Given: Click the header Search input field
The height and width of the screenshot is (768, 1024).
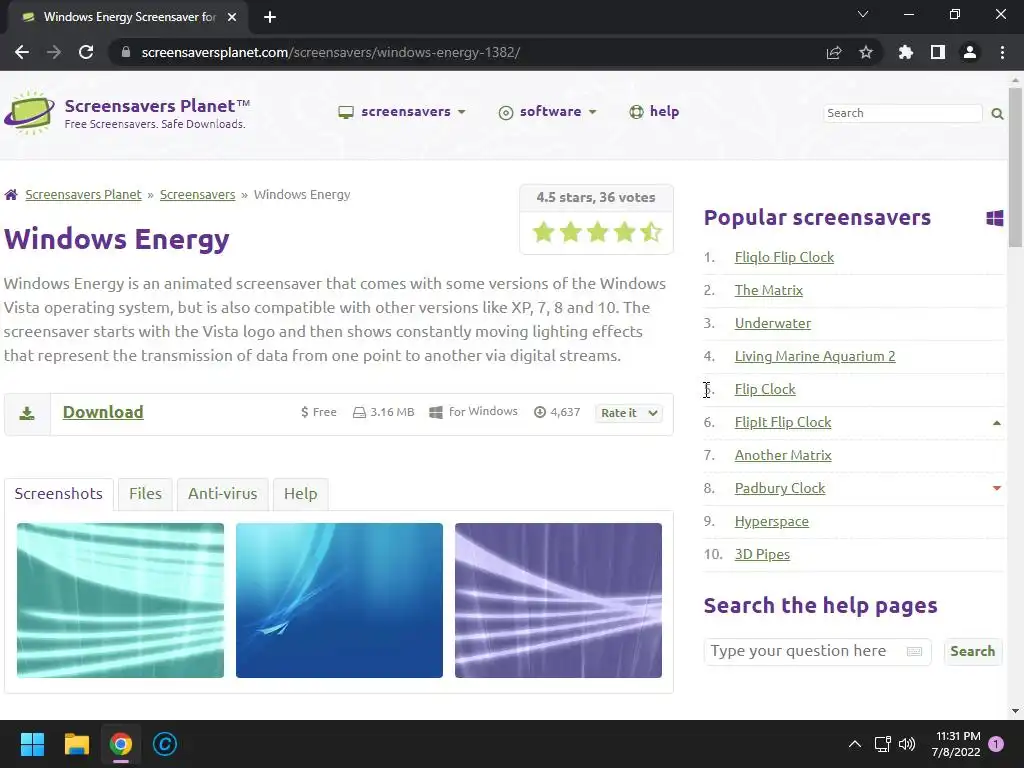Looking at the screenshot, I should tap(903, 114).
